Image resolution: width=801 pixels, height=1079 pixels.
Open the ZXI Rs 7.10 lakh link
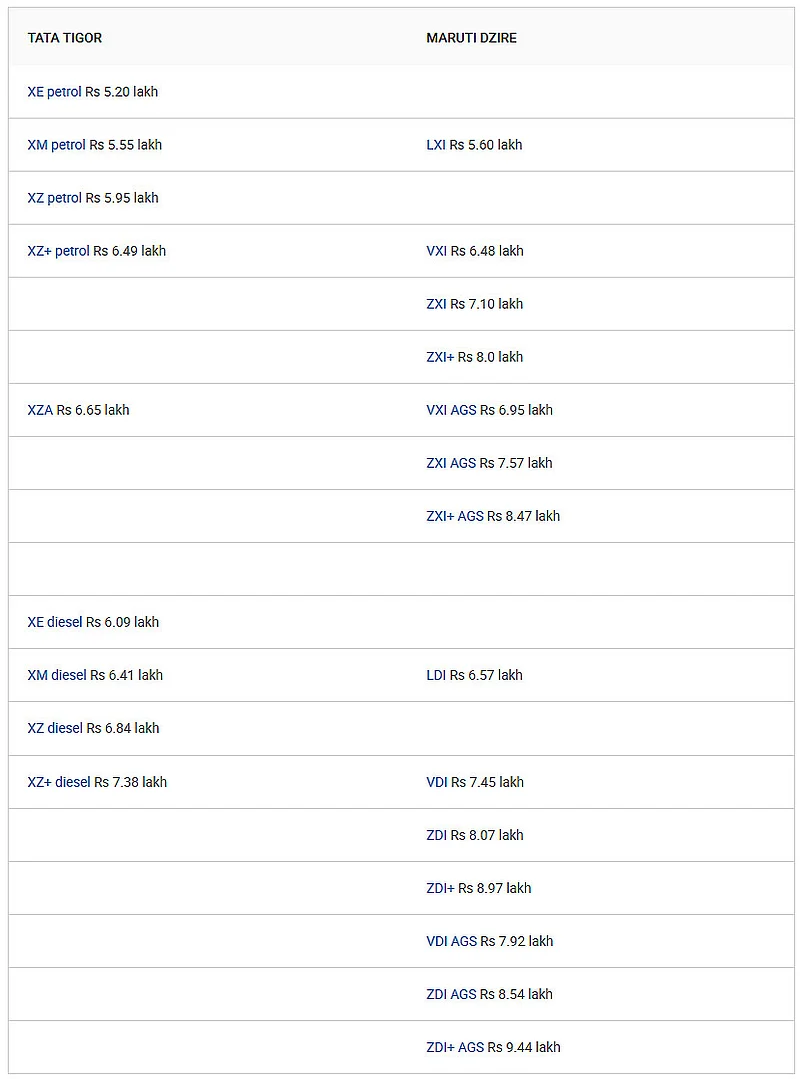click(436, 304)
